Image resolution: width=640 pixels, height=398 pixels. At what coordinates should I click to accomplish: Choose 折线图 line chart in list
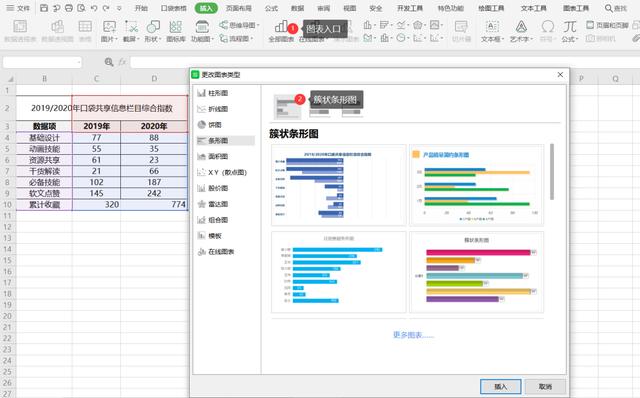213,109
